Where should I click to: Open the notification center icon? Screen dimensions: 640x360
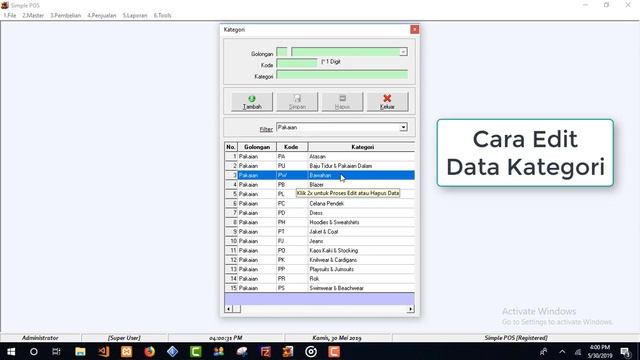click(625, 351)
